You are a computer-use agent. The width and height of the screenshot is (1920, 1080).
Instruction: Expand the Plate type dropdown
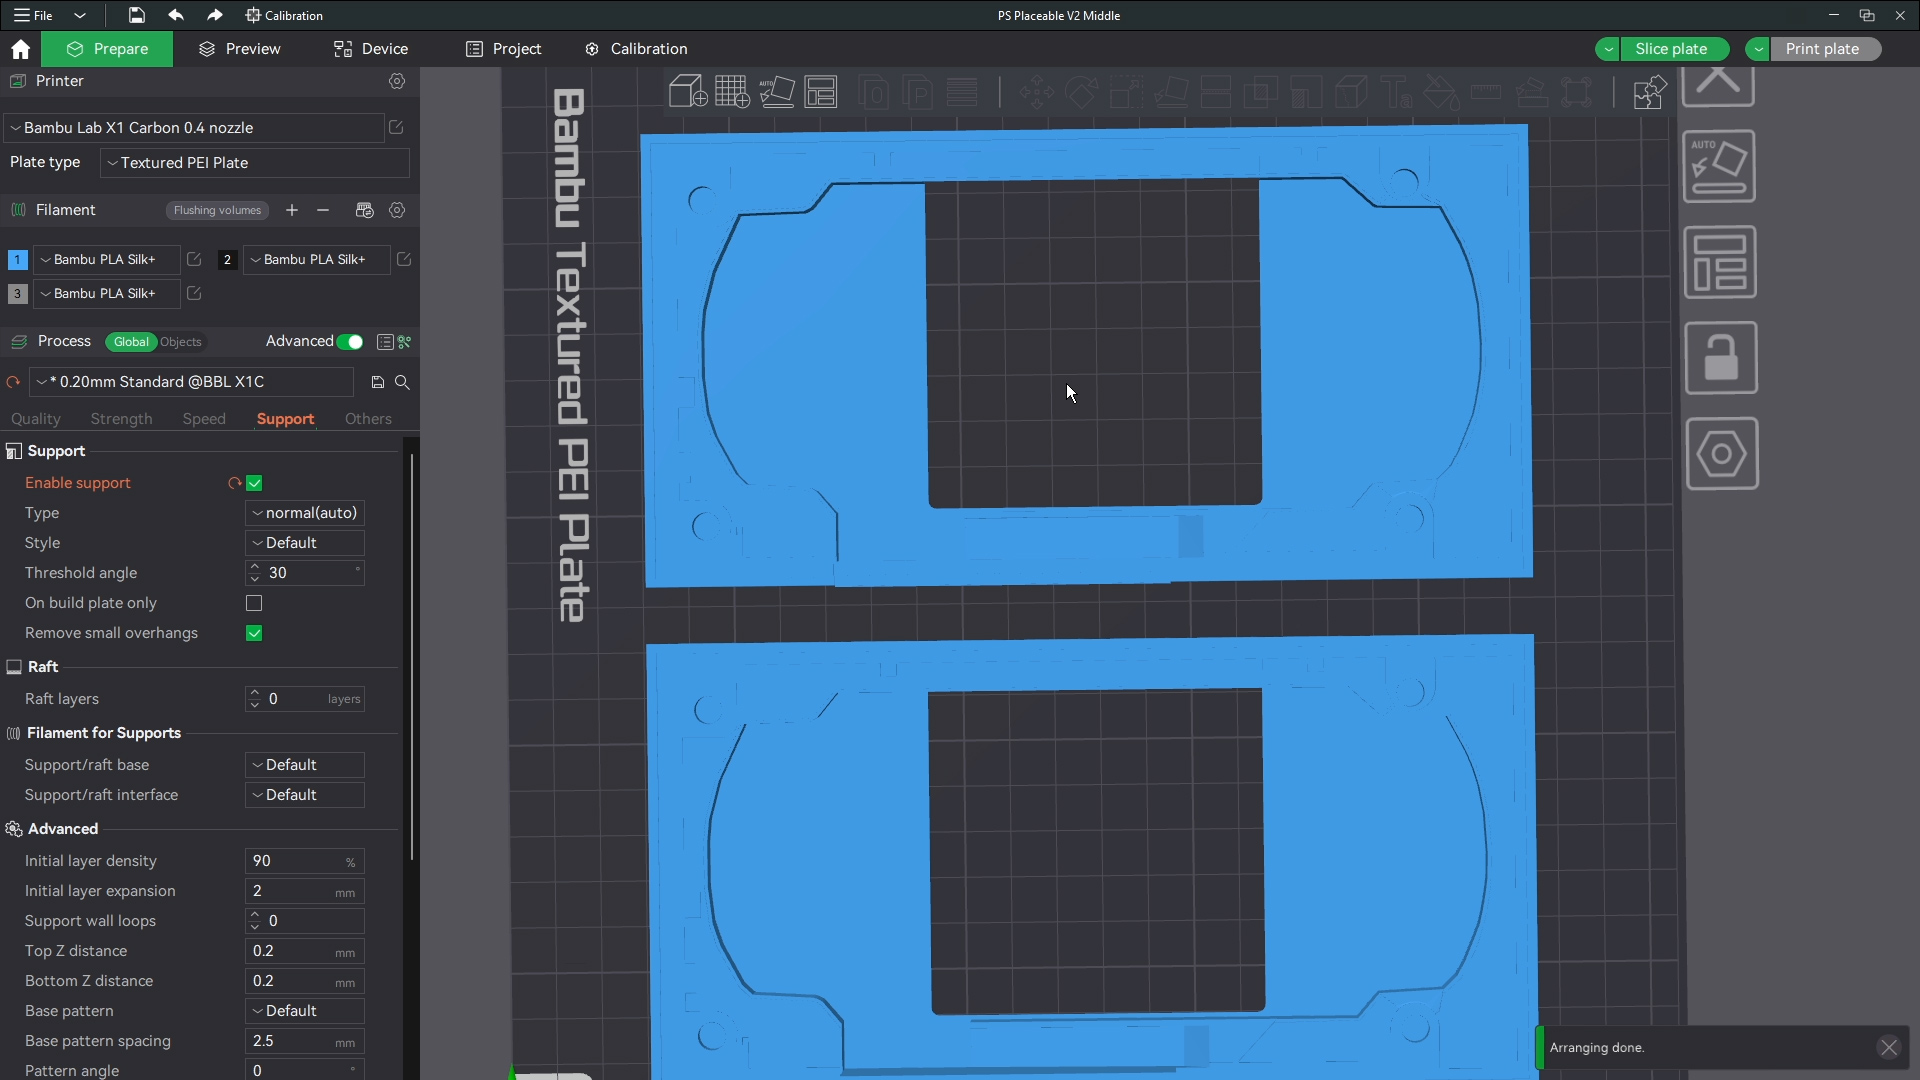(x=255, y=163)
